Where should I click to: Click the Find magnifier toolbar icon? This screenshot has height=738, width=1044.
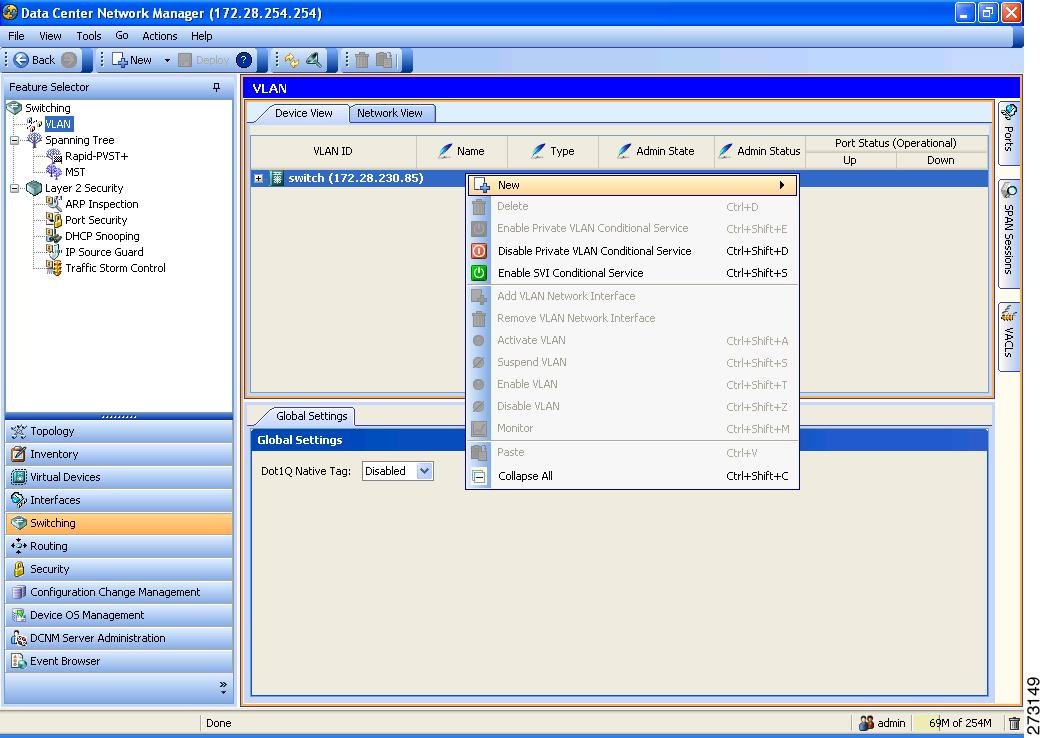click(x=314, y=60)
